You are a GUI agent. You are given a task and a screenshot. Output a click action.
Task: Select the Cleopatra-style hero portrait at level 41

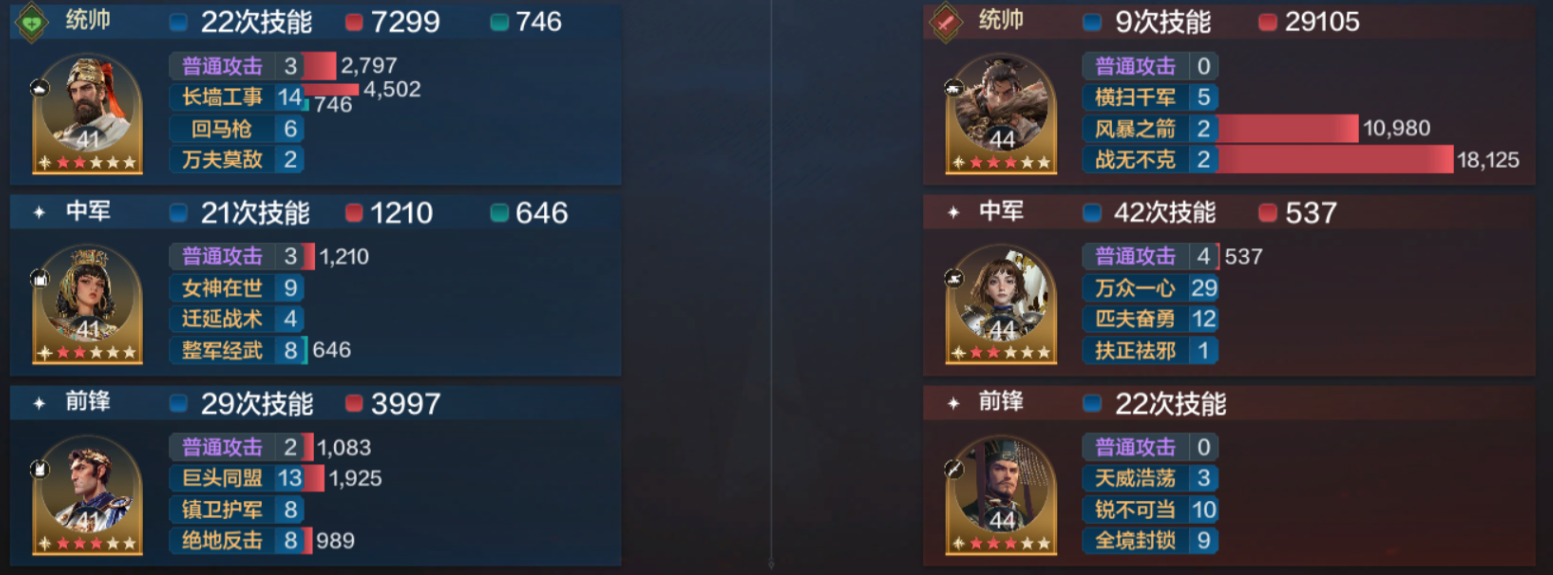89,303
